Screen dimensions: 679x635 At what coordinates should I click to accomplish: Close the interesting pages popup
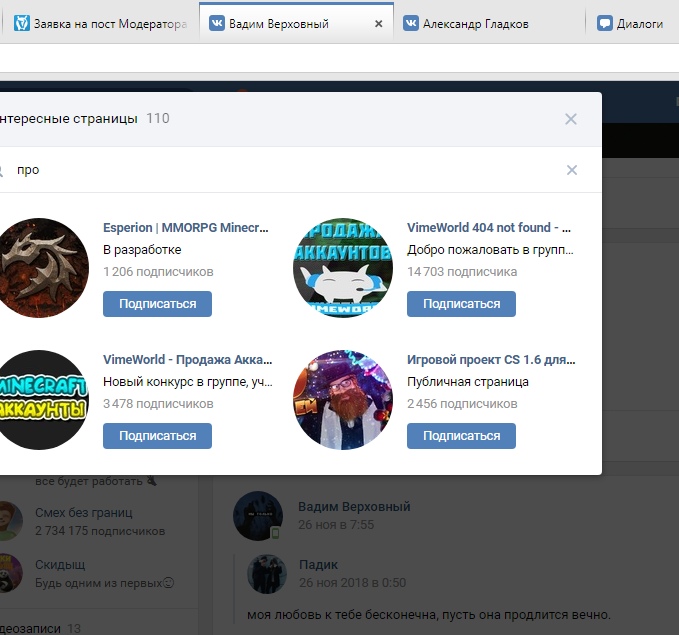tap(571, 119)
